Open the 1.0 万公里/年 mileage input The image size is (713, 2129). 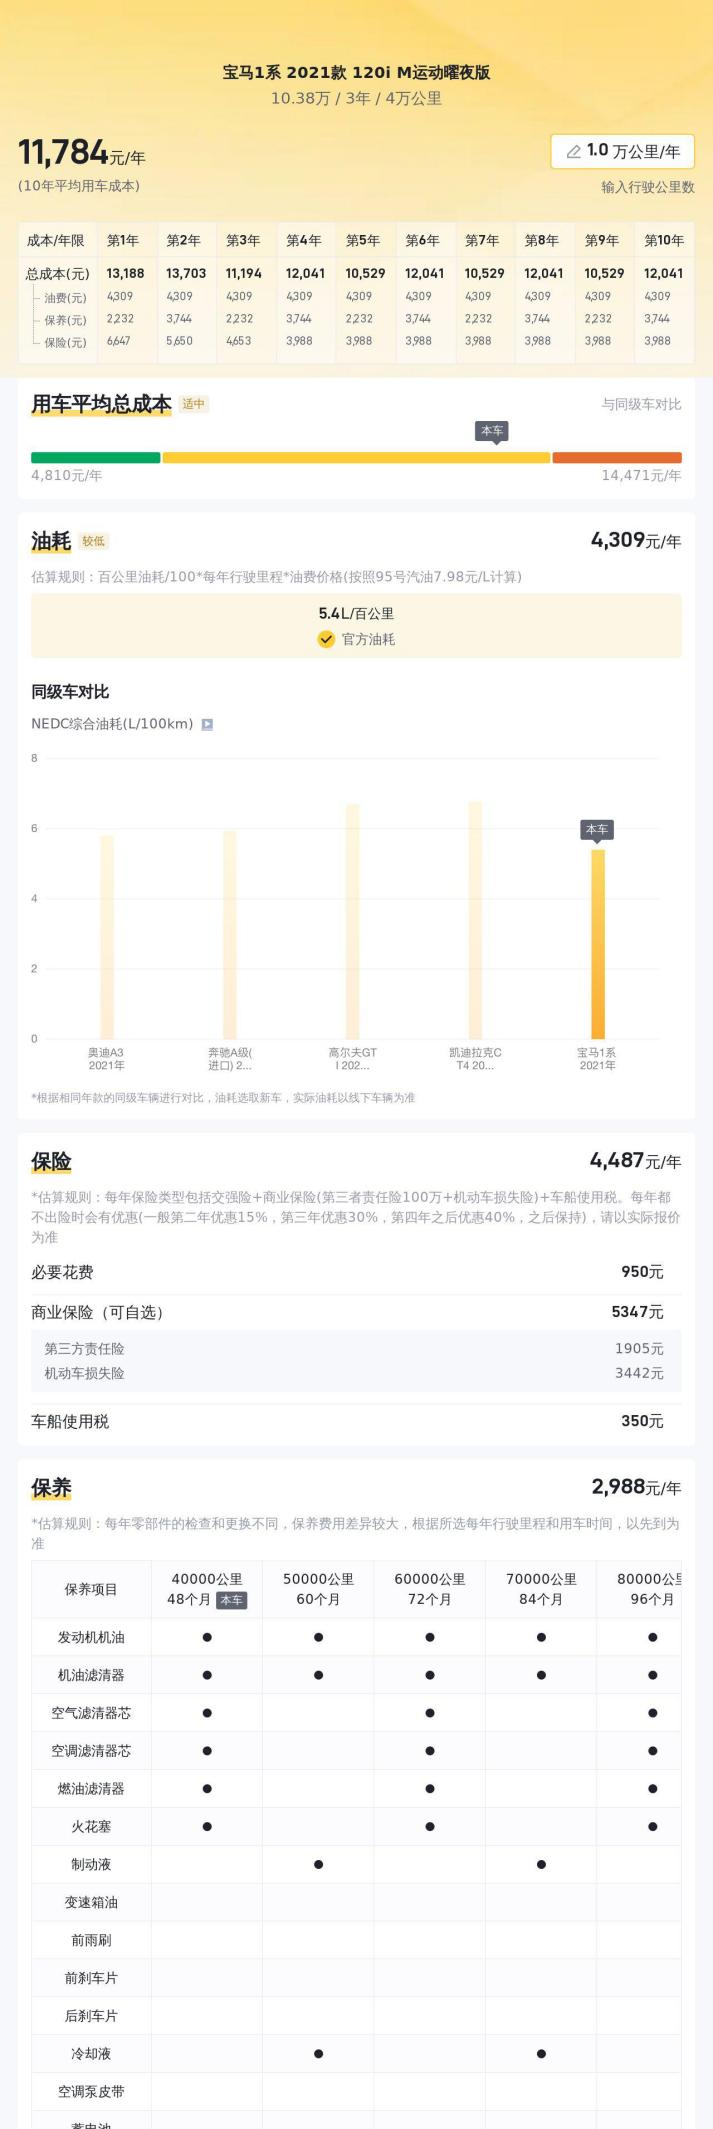pos(623,152)
